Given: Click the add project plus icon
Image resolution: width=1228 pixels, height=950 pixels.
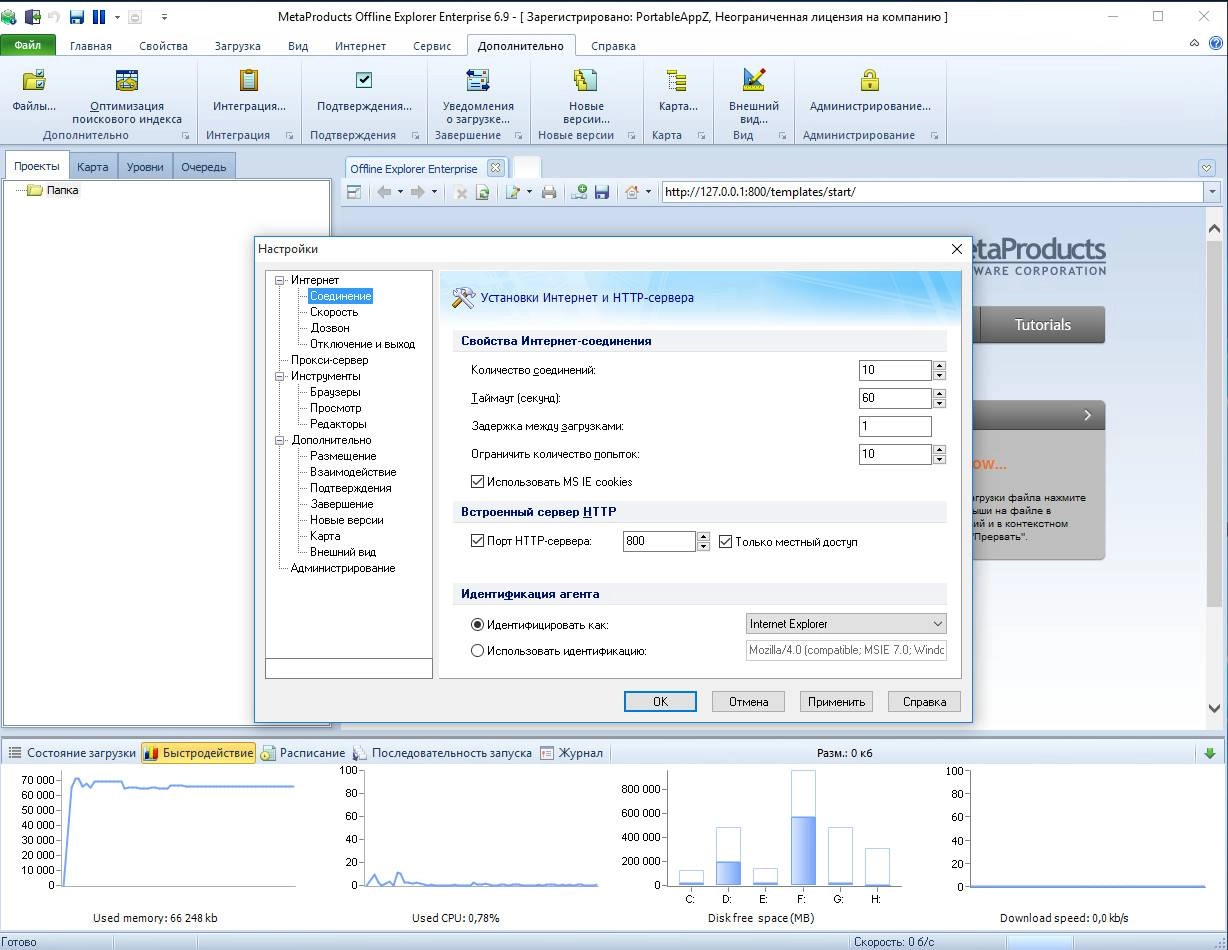Looking at the screenshot, I should (579, 192).
